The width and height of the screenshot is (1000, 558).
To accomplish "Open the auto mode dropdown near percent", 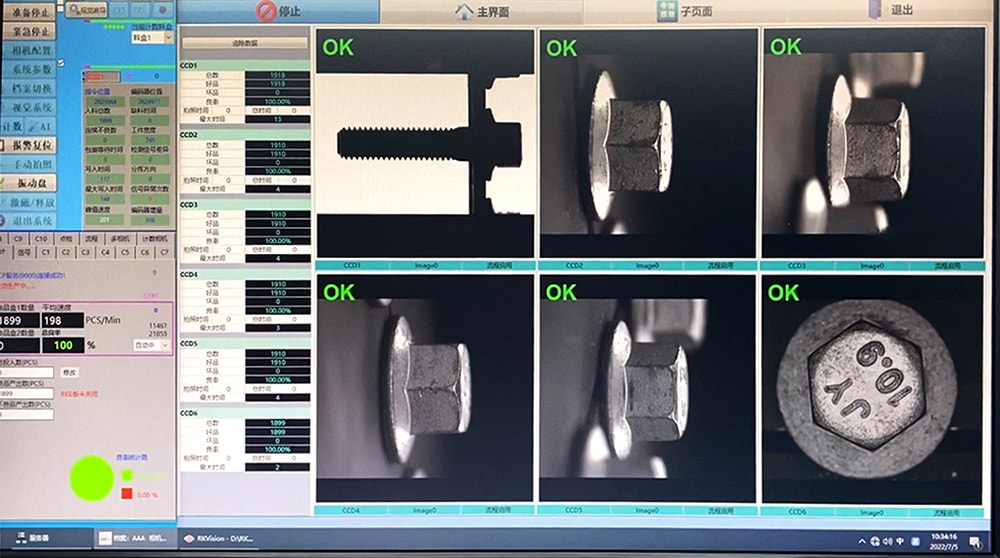I will [x=152, y=345].
